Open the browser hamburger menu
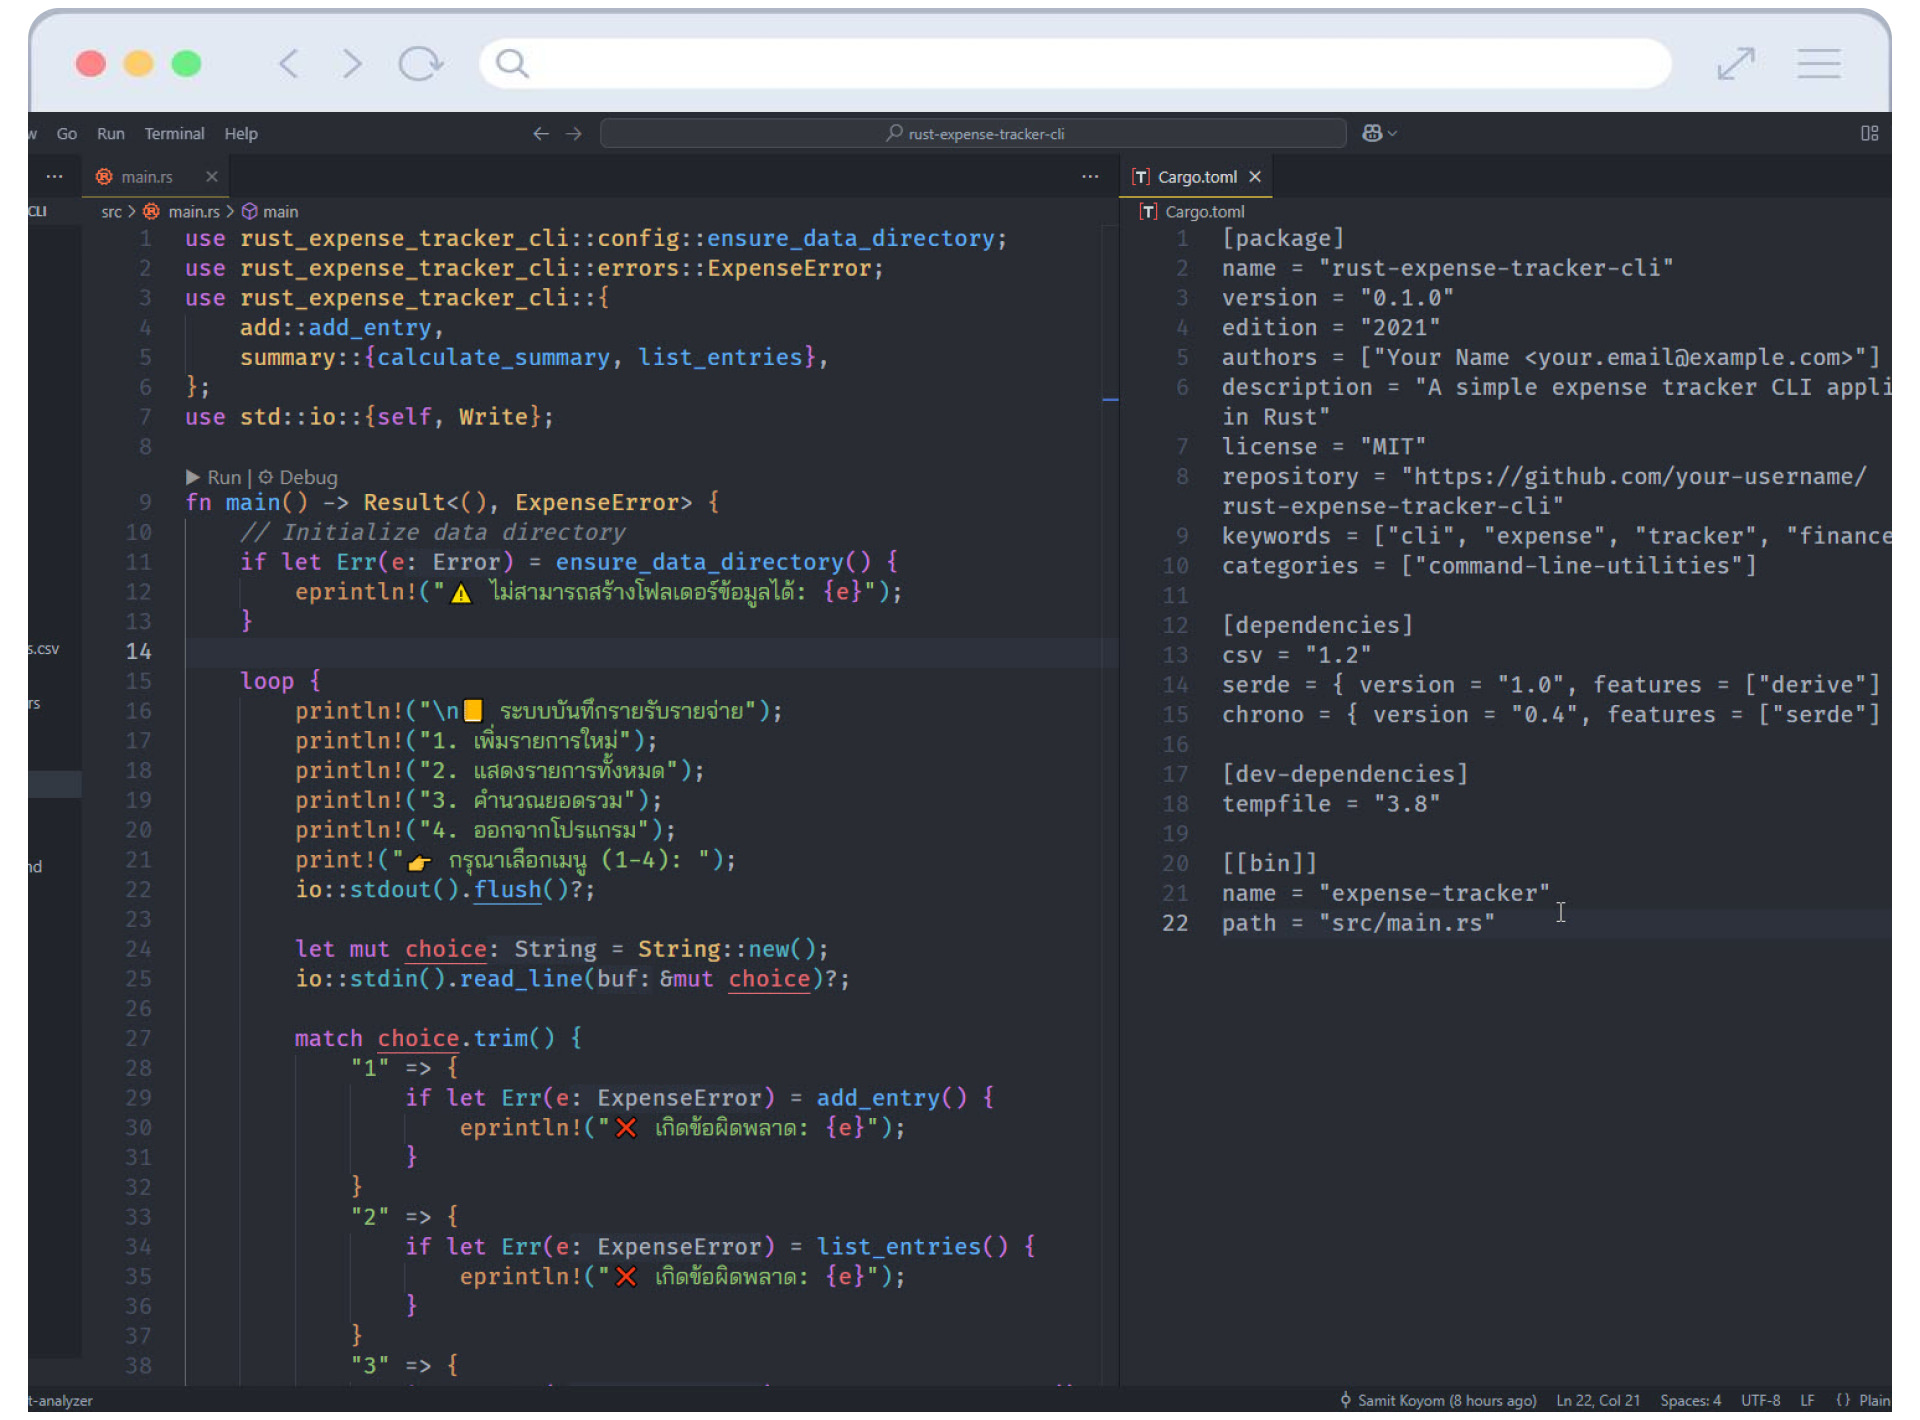 [x=1818, y=64]
